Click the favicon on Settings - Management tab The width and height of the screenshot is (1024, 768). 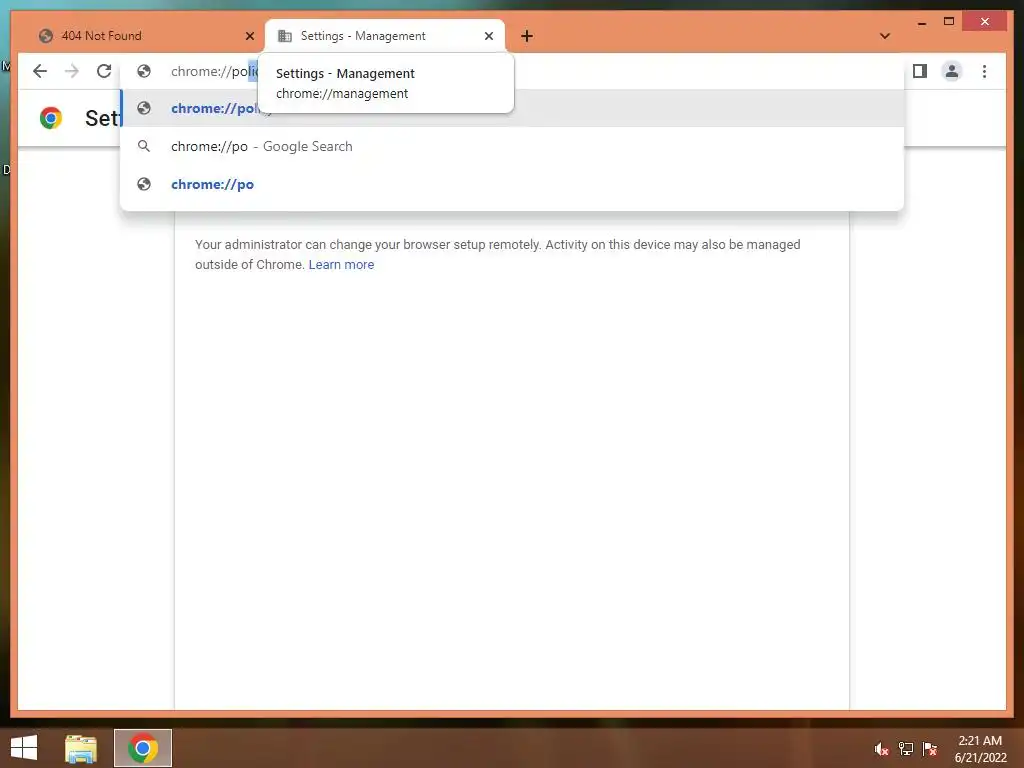(285, 36)
